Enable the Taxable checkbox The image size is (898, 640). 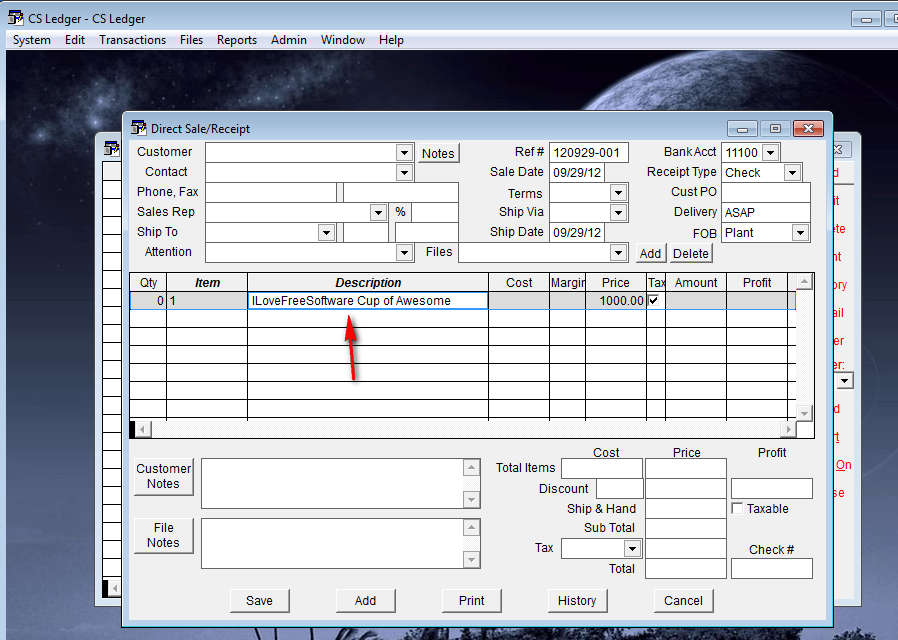point(737,509)
